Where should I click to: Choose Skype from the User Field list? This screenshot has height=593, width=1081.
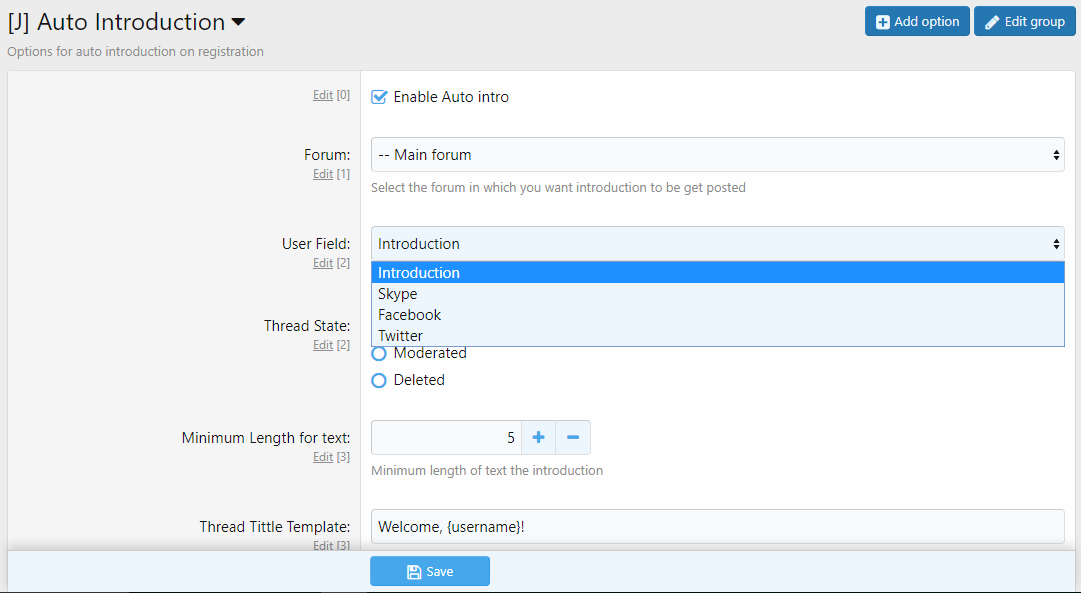tap(398, 294)
